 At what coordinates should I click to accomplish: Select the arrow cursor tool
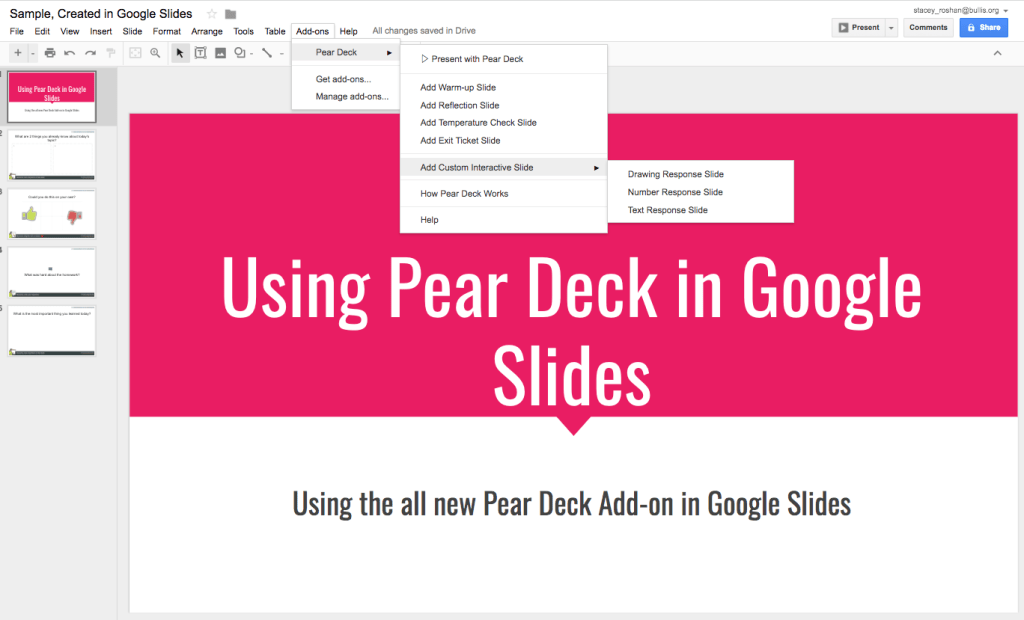tap(180, 53)
